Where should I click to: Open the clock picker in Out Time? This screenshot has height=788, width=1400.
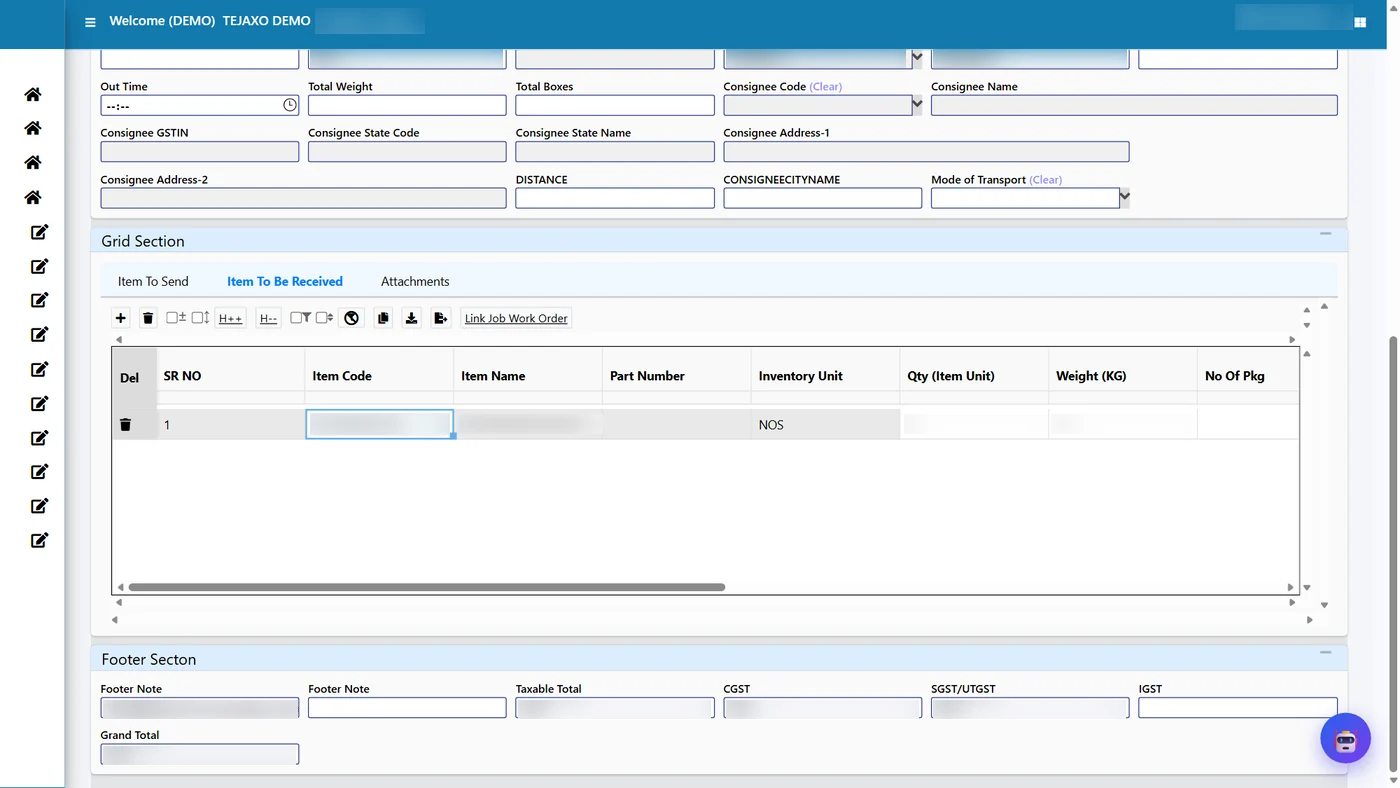289,105
